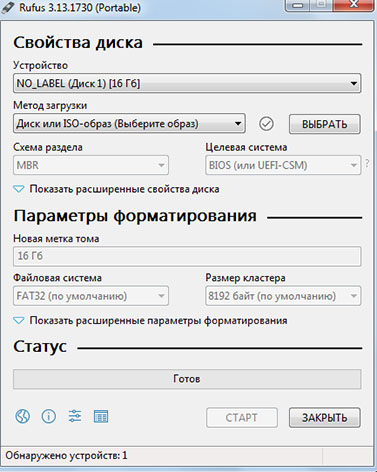Click the Файловая система label
This screenshot has width=377, height=472.
click(x=57, y=278)
